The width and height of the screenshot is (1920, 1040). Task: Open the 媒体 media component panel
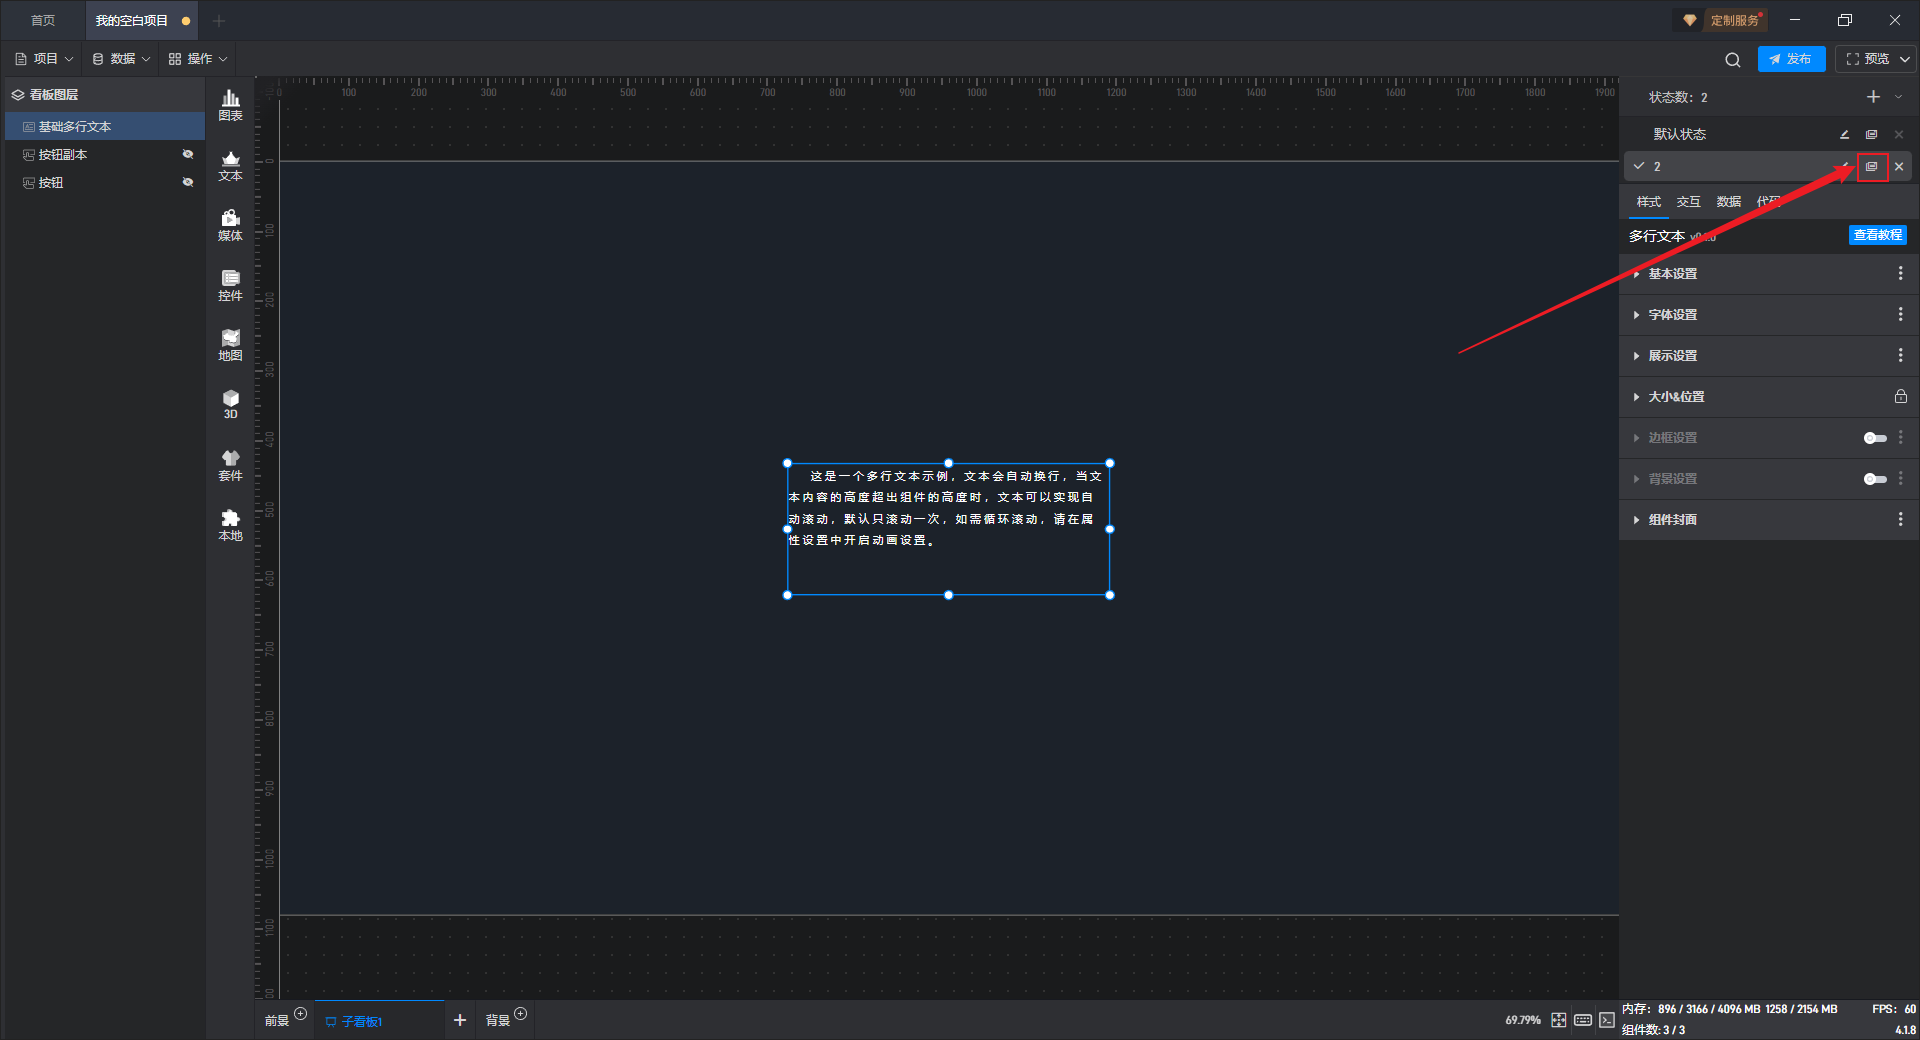click(230, 225)
